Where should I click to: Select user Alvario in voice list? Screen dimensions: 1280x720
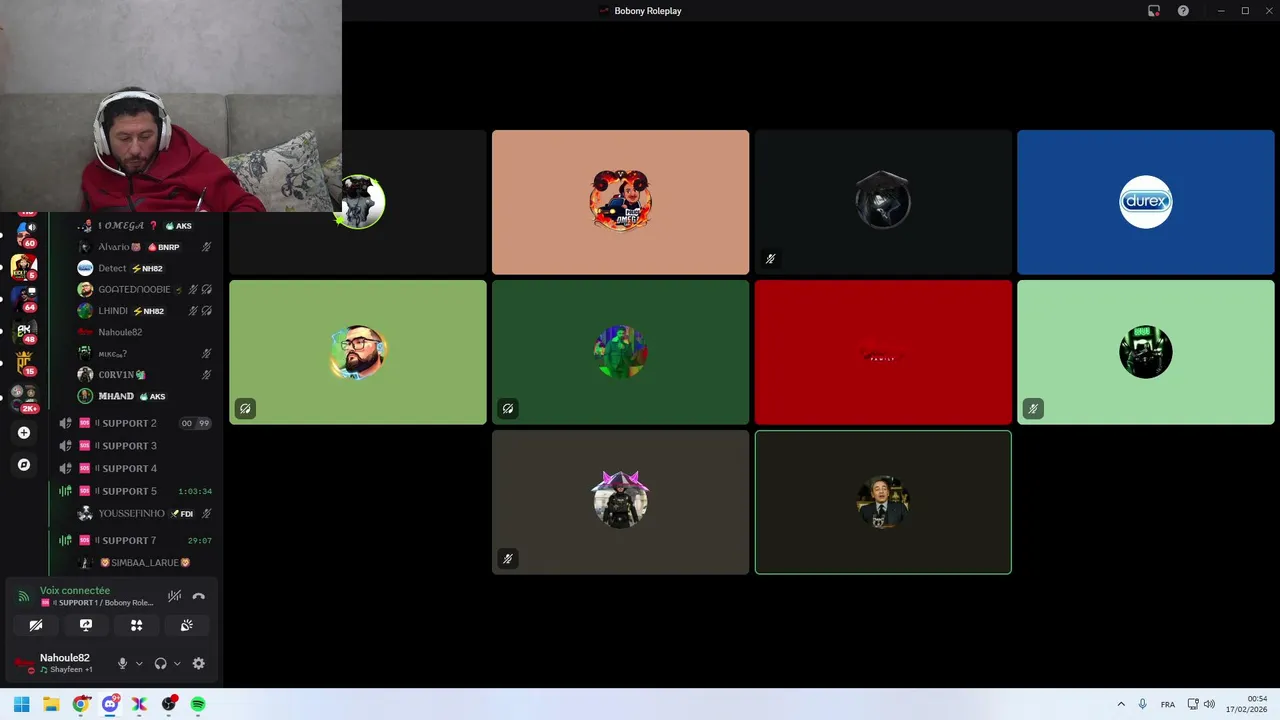click(145, 247)
